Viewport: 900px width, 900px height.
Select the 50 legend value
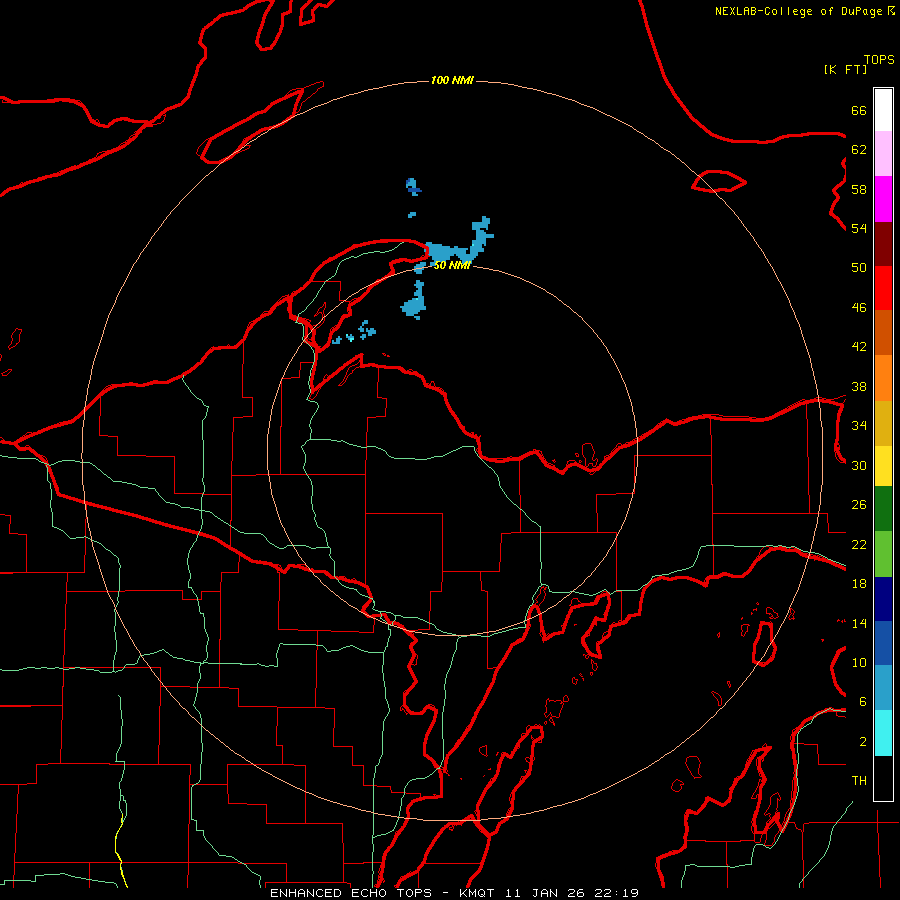[859, 267]
